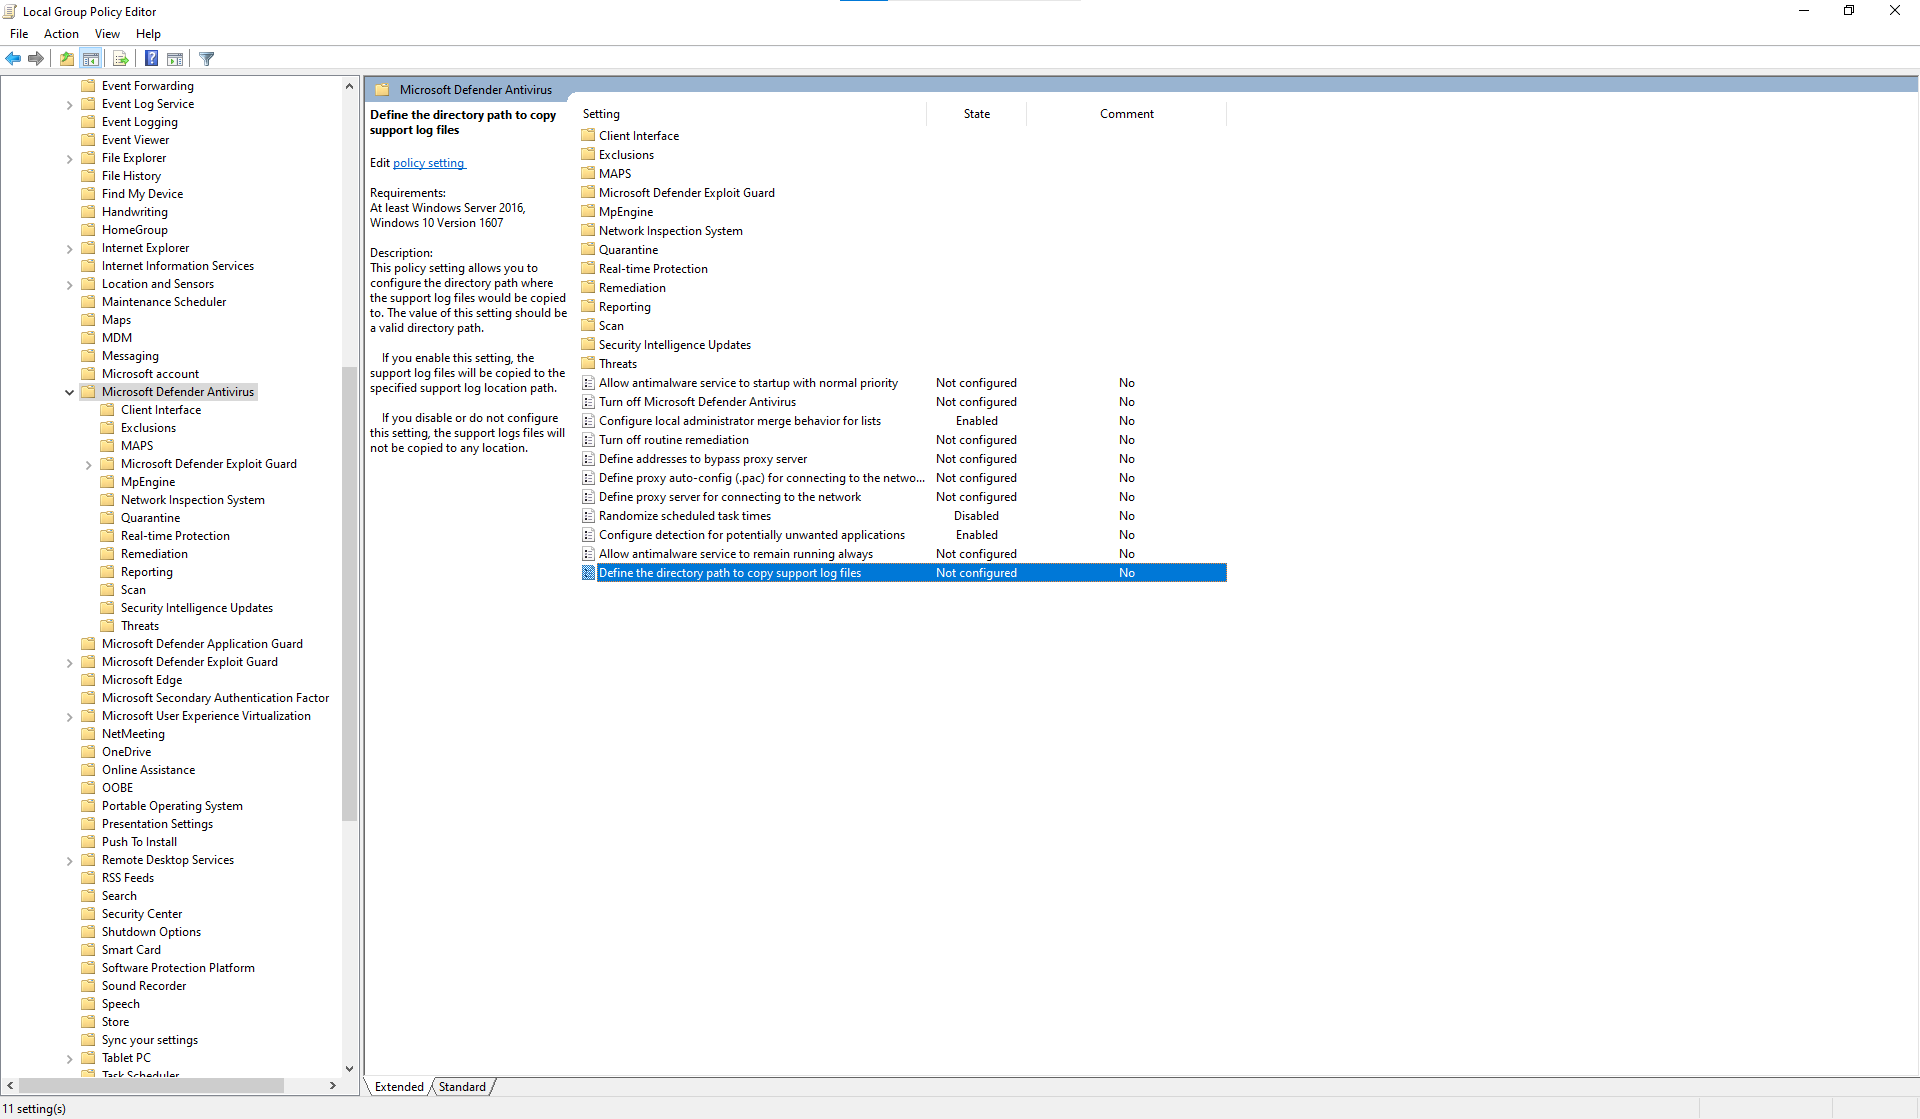The height and width of the screenshot is (1119, 1920).
Task: Open the Action menu
Action: (61, 34)
